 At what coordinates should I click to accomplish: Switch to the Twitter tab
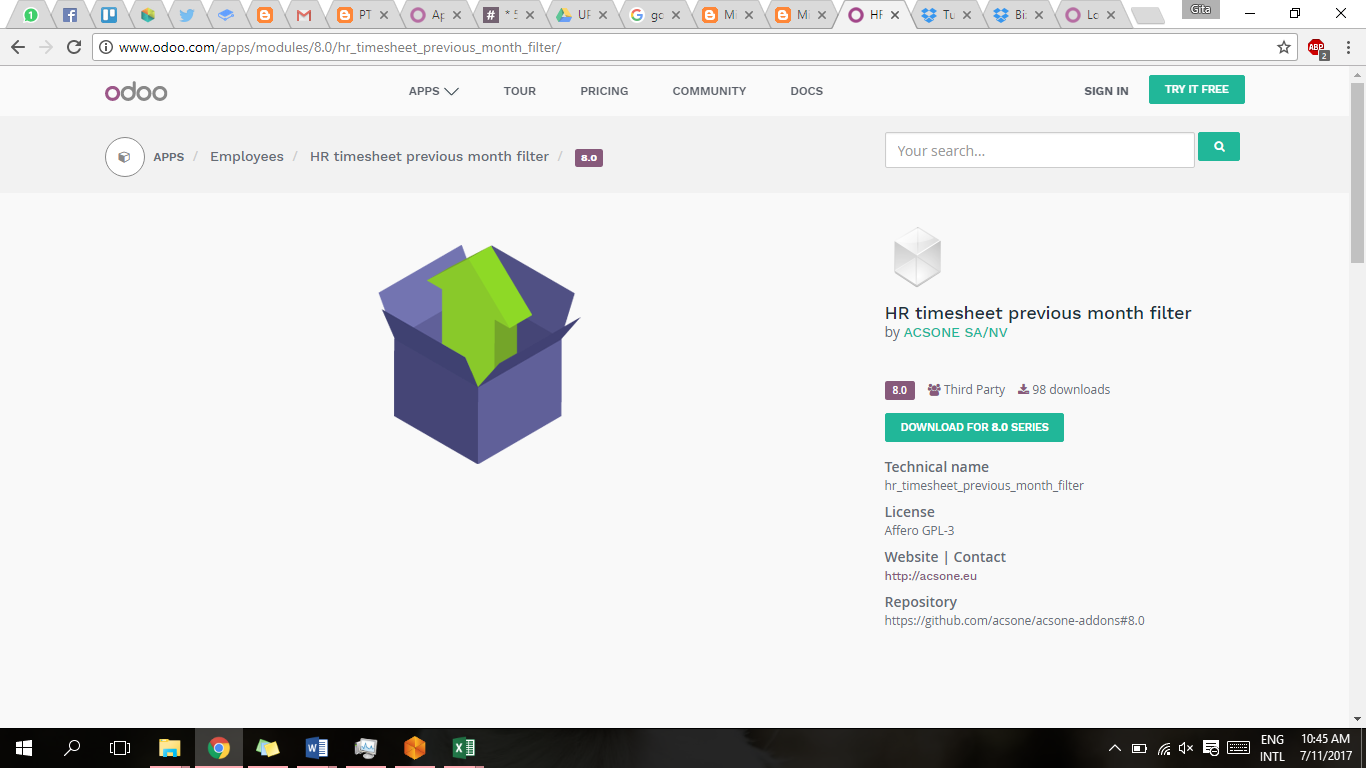tap(187, 15)
